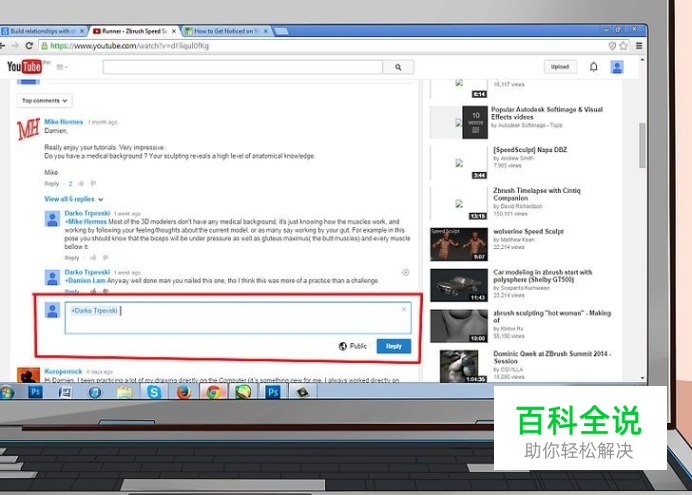
Task: Open first Darko Trpevski name link
Action: [87, 213]
